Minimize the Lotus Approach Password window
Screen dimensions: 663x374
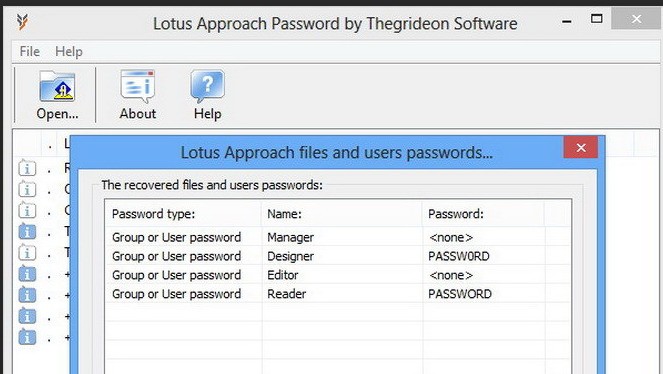coord(567,21)
